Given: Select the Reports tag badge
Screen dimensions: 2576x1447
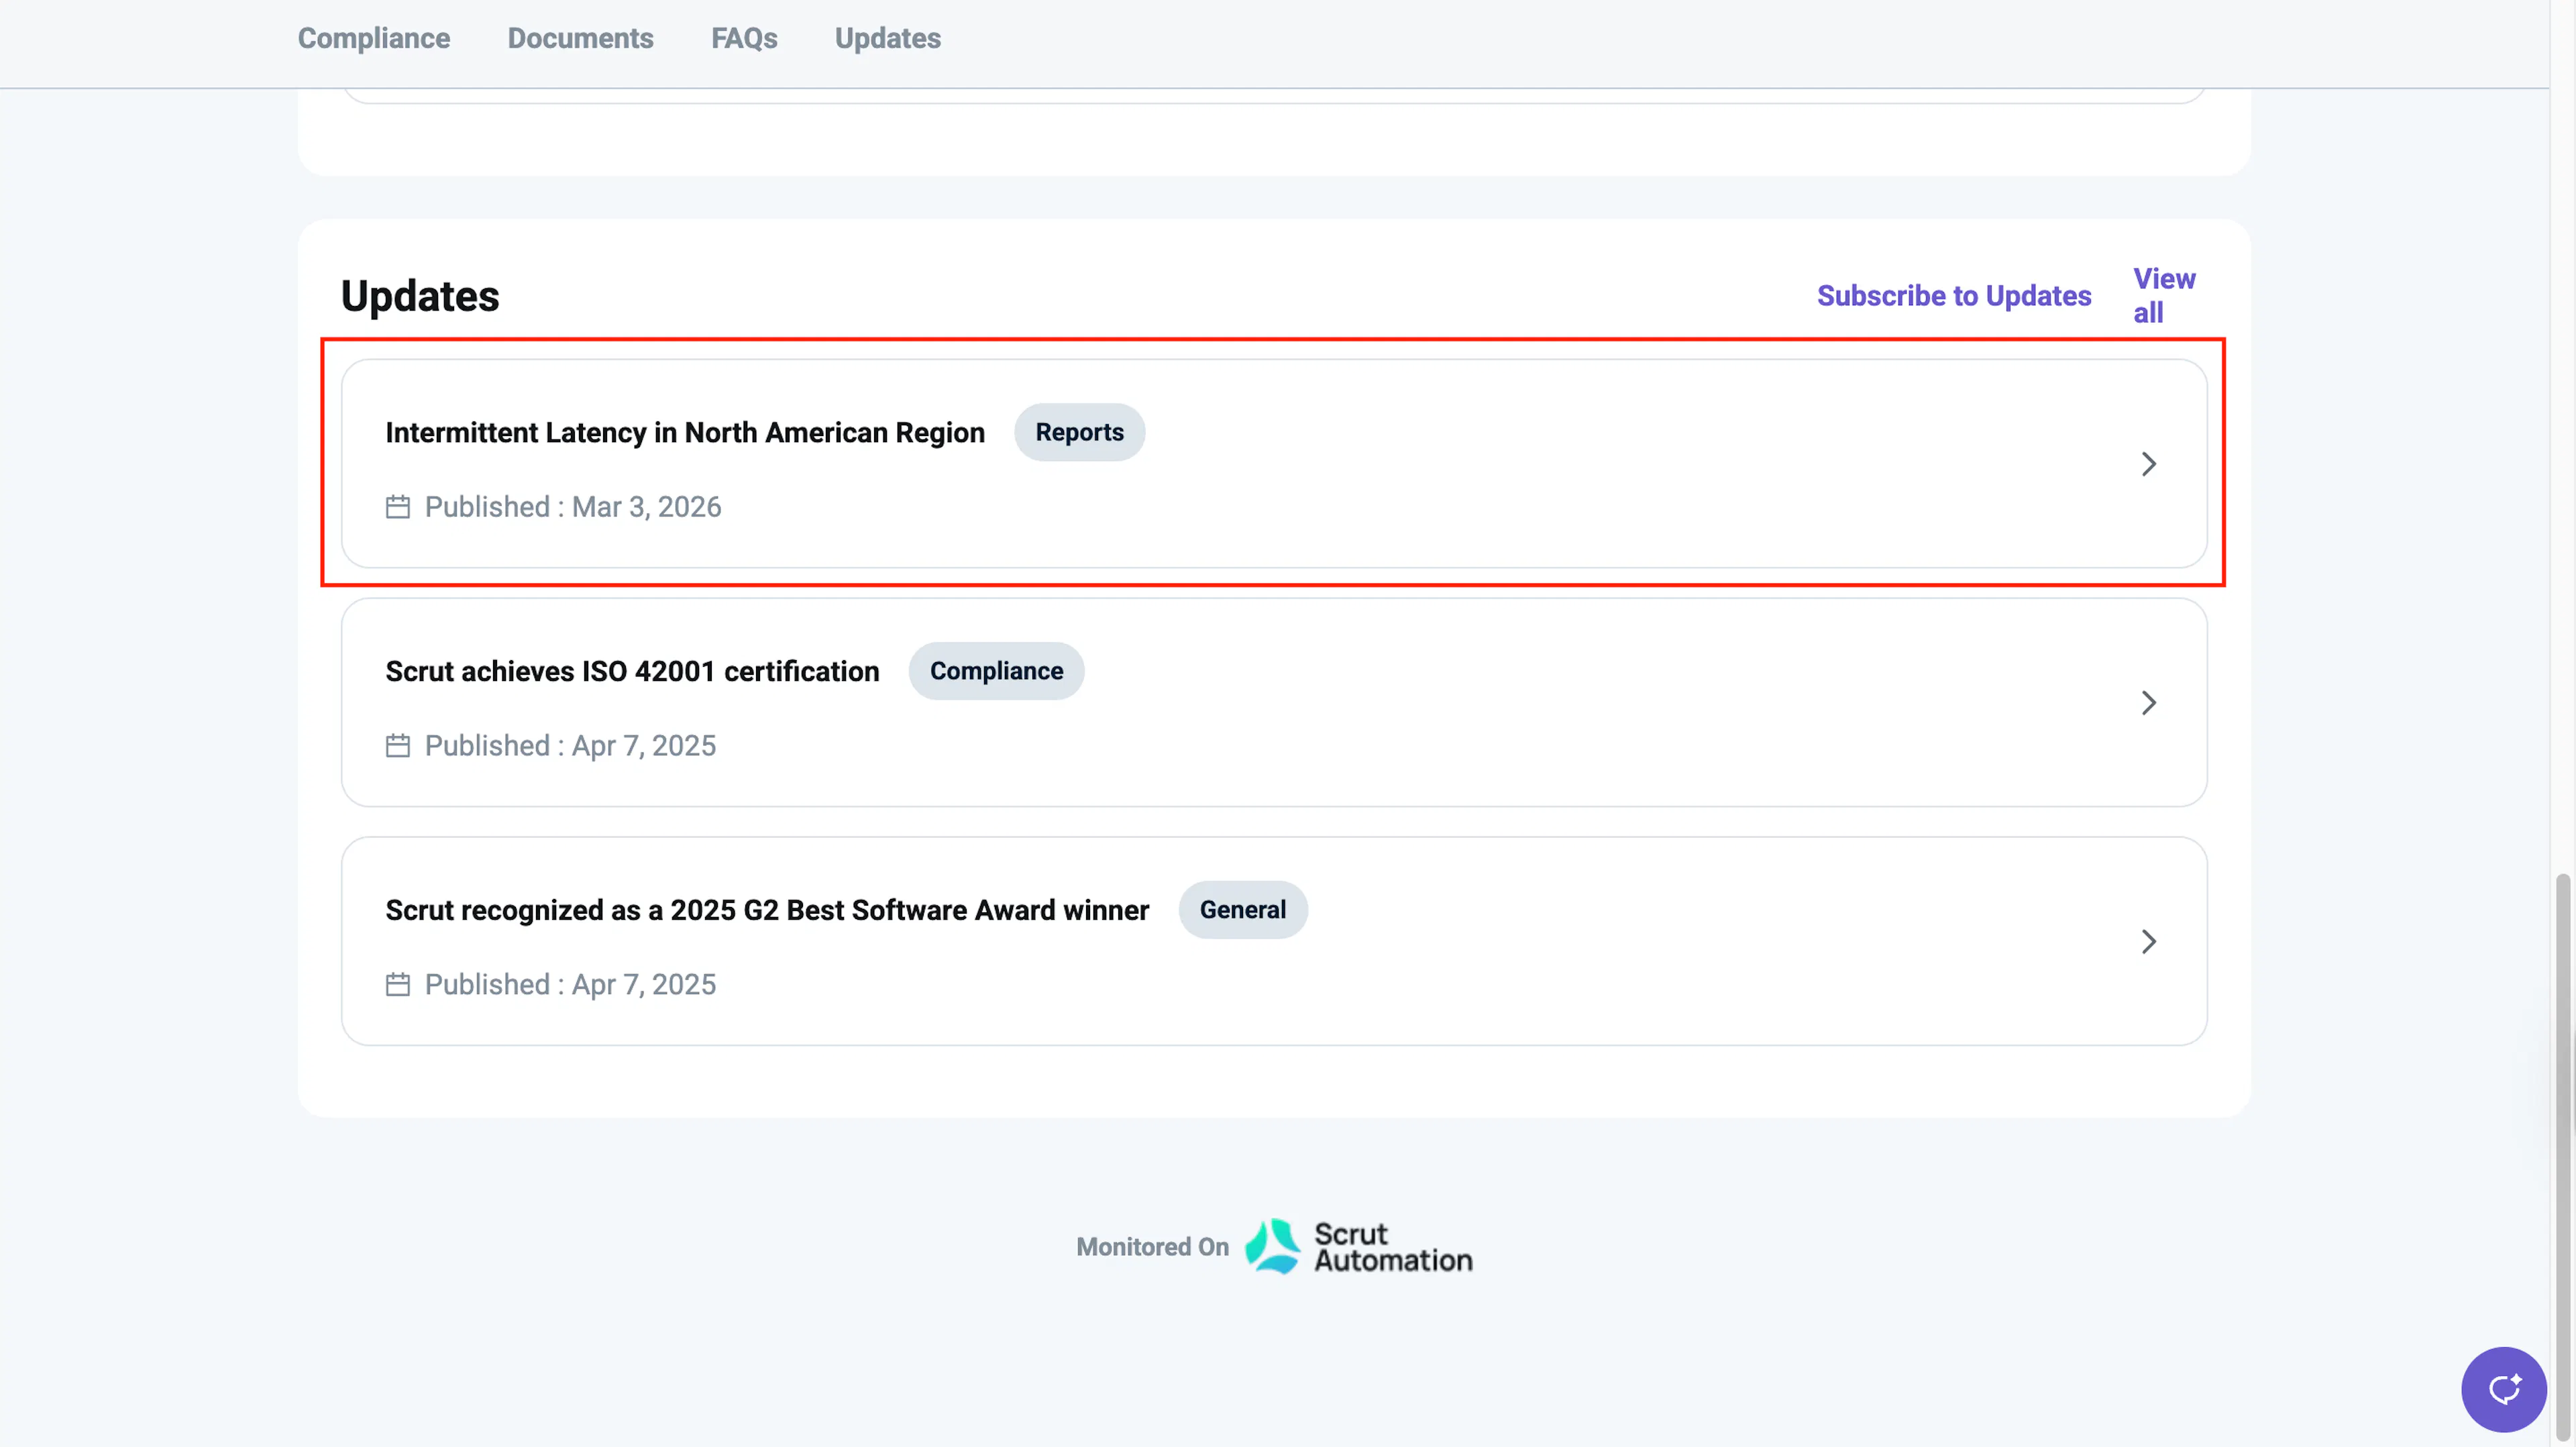Looking at the screenshot, I should coord(1079,432).
